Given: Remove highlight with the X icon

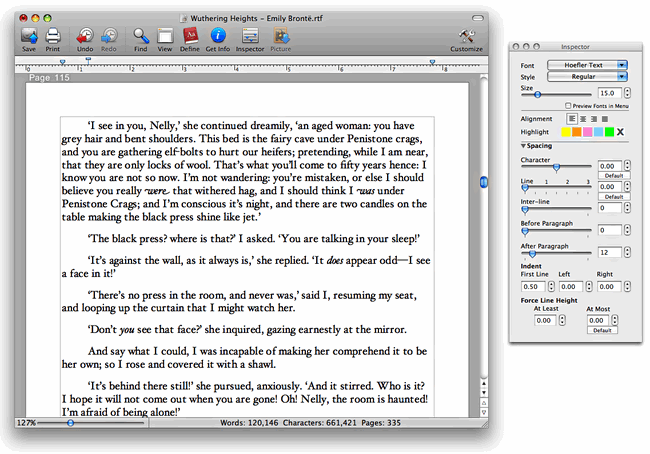Looking at the screenshot, I should [x=620, y=132].
